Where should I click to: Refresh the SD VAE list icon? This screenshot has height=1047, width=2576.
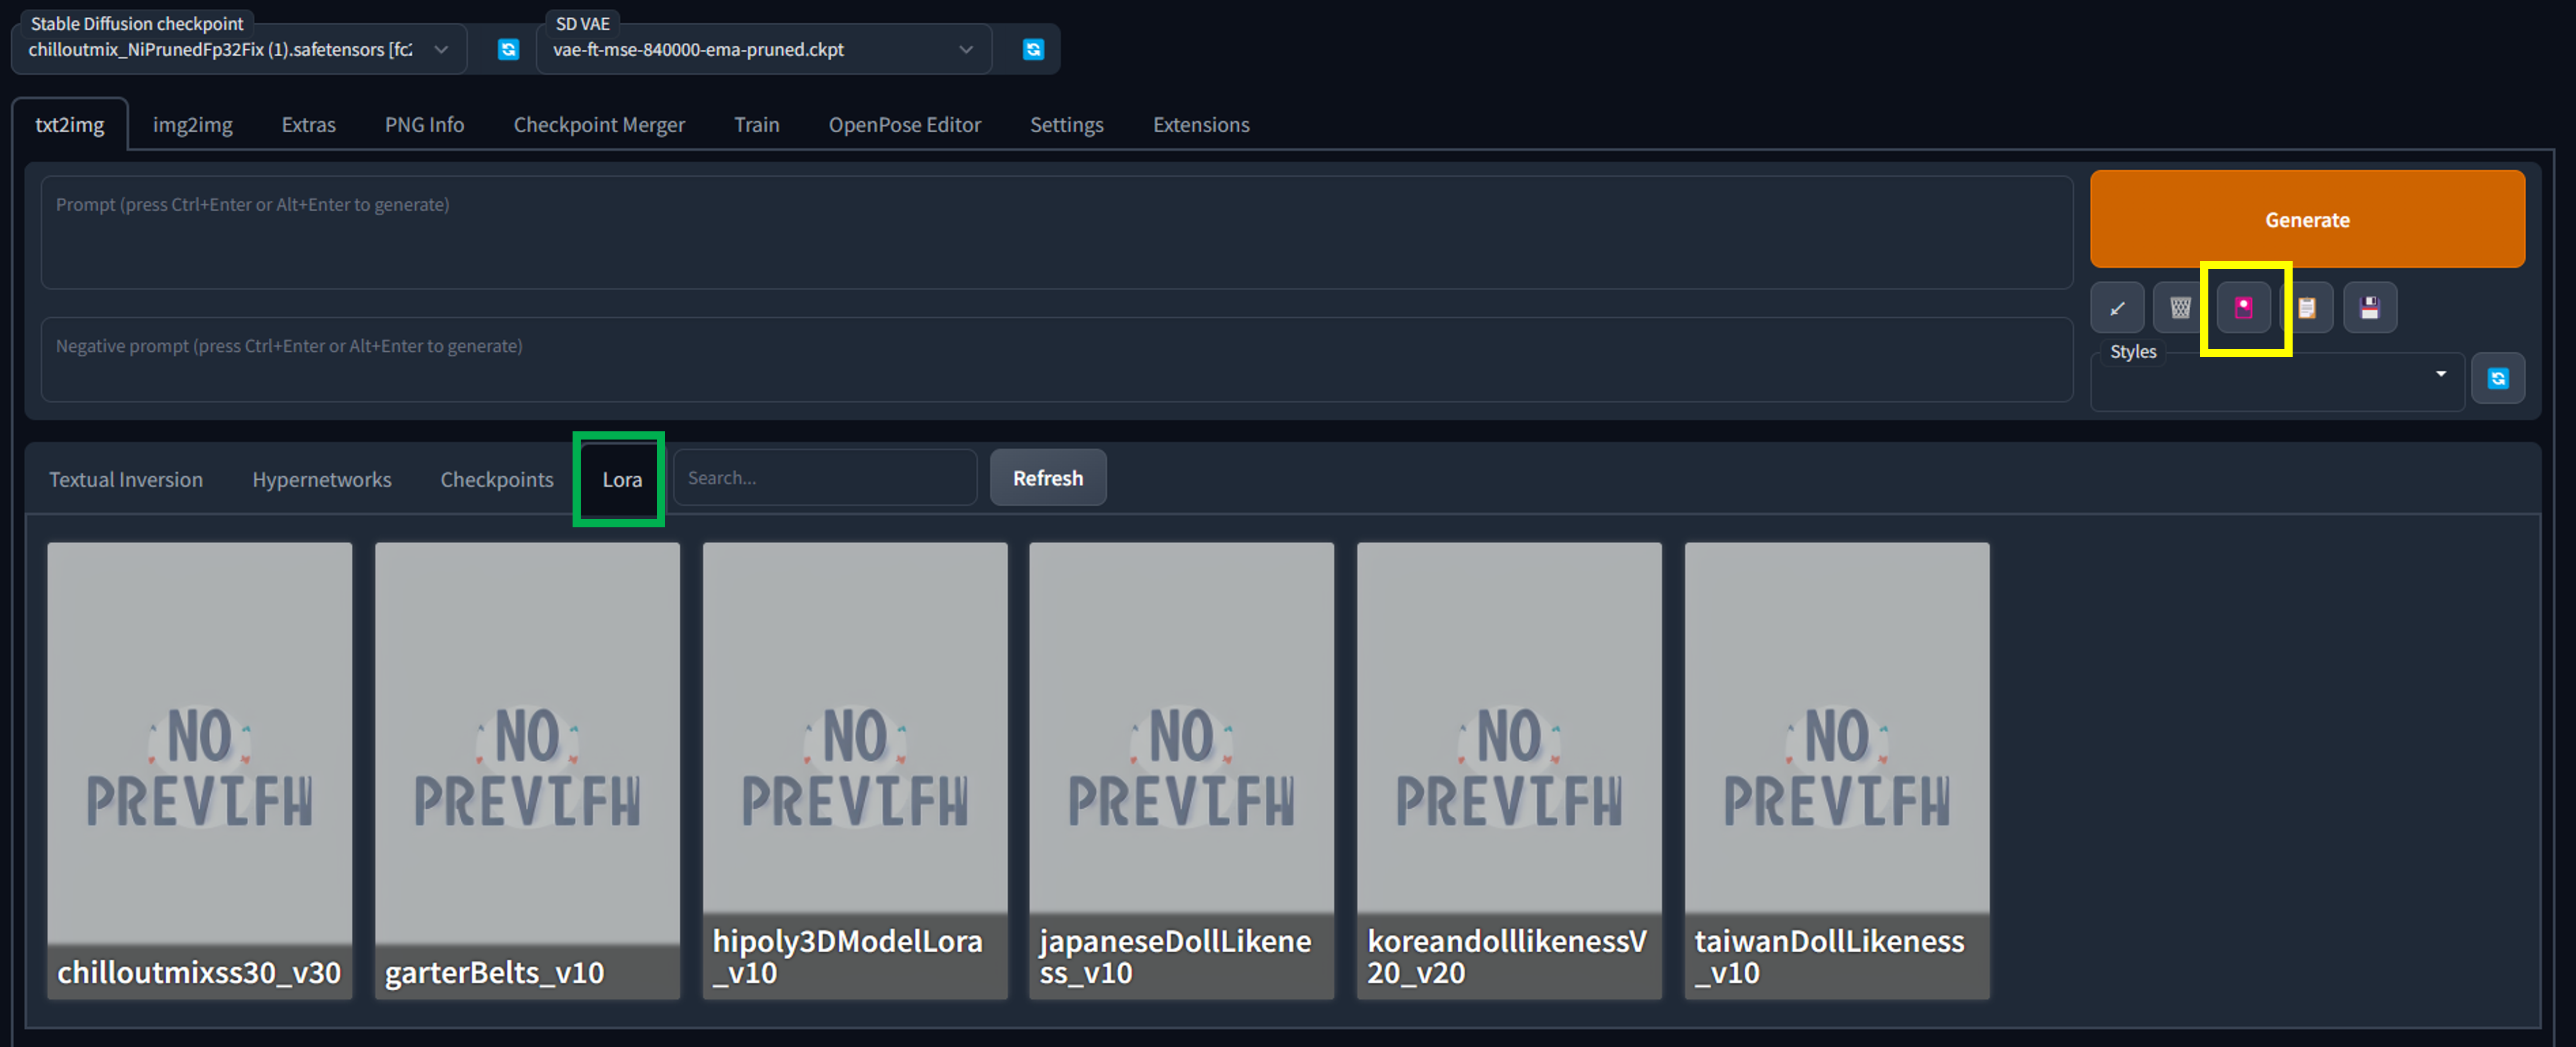point(1033,49)
